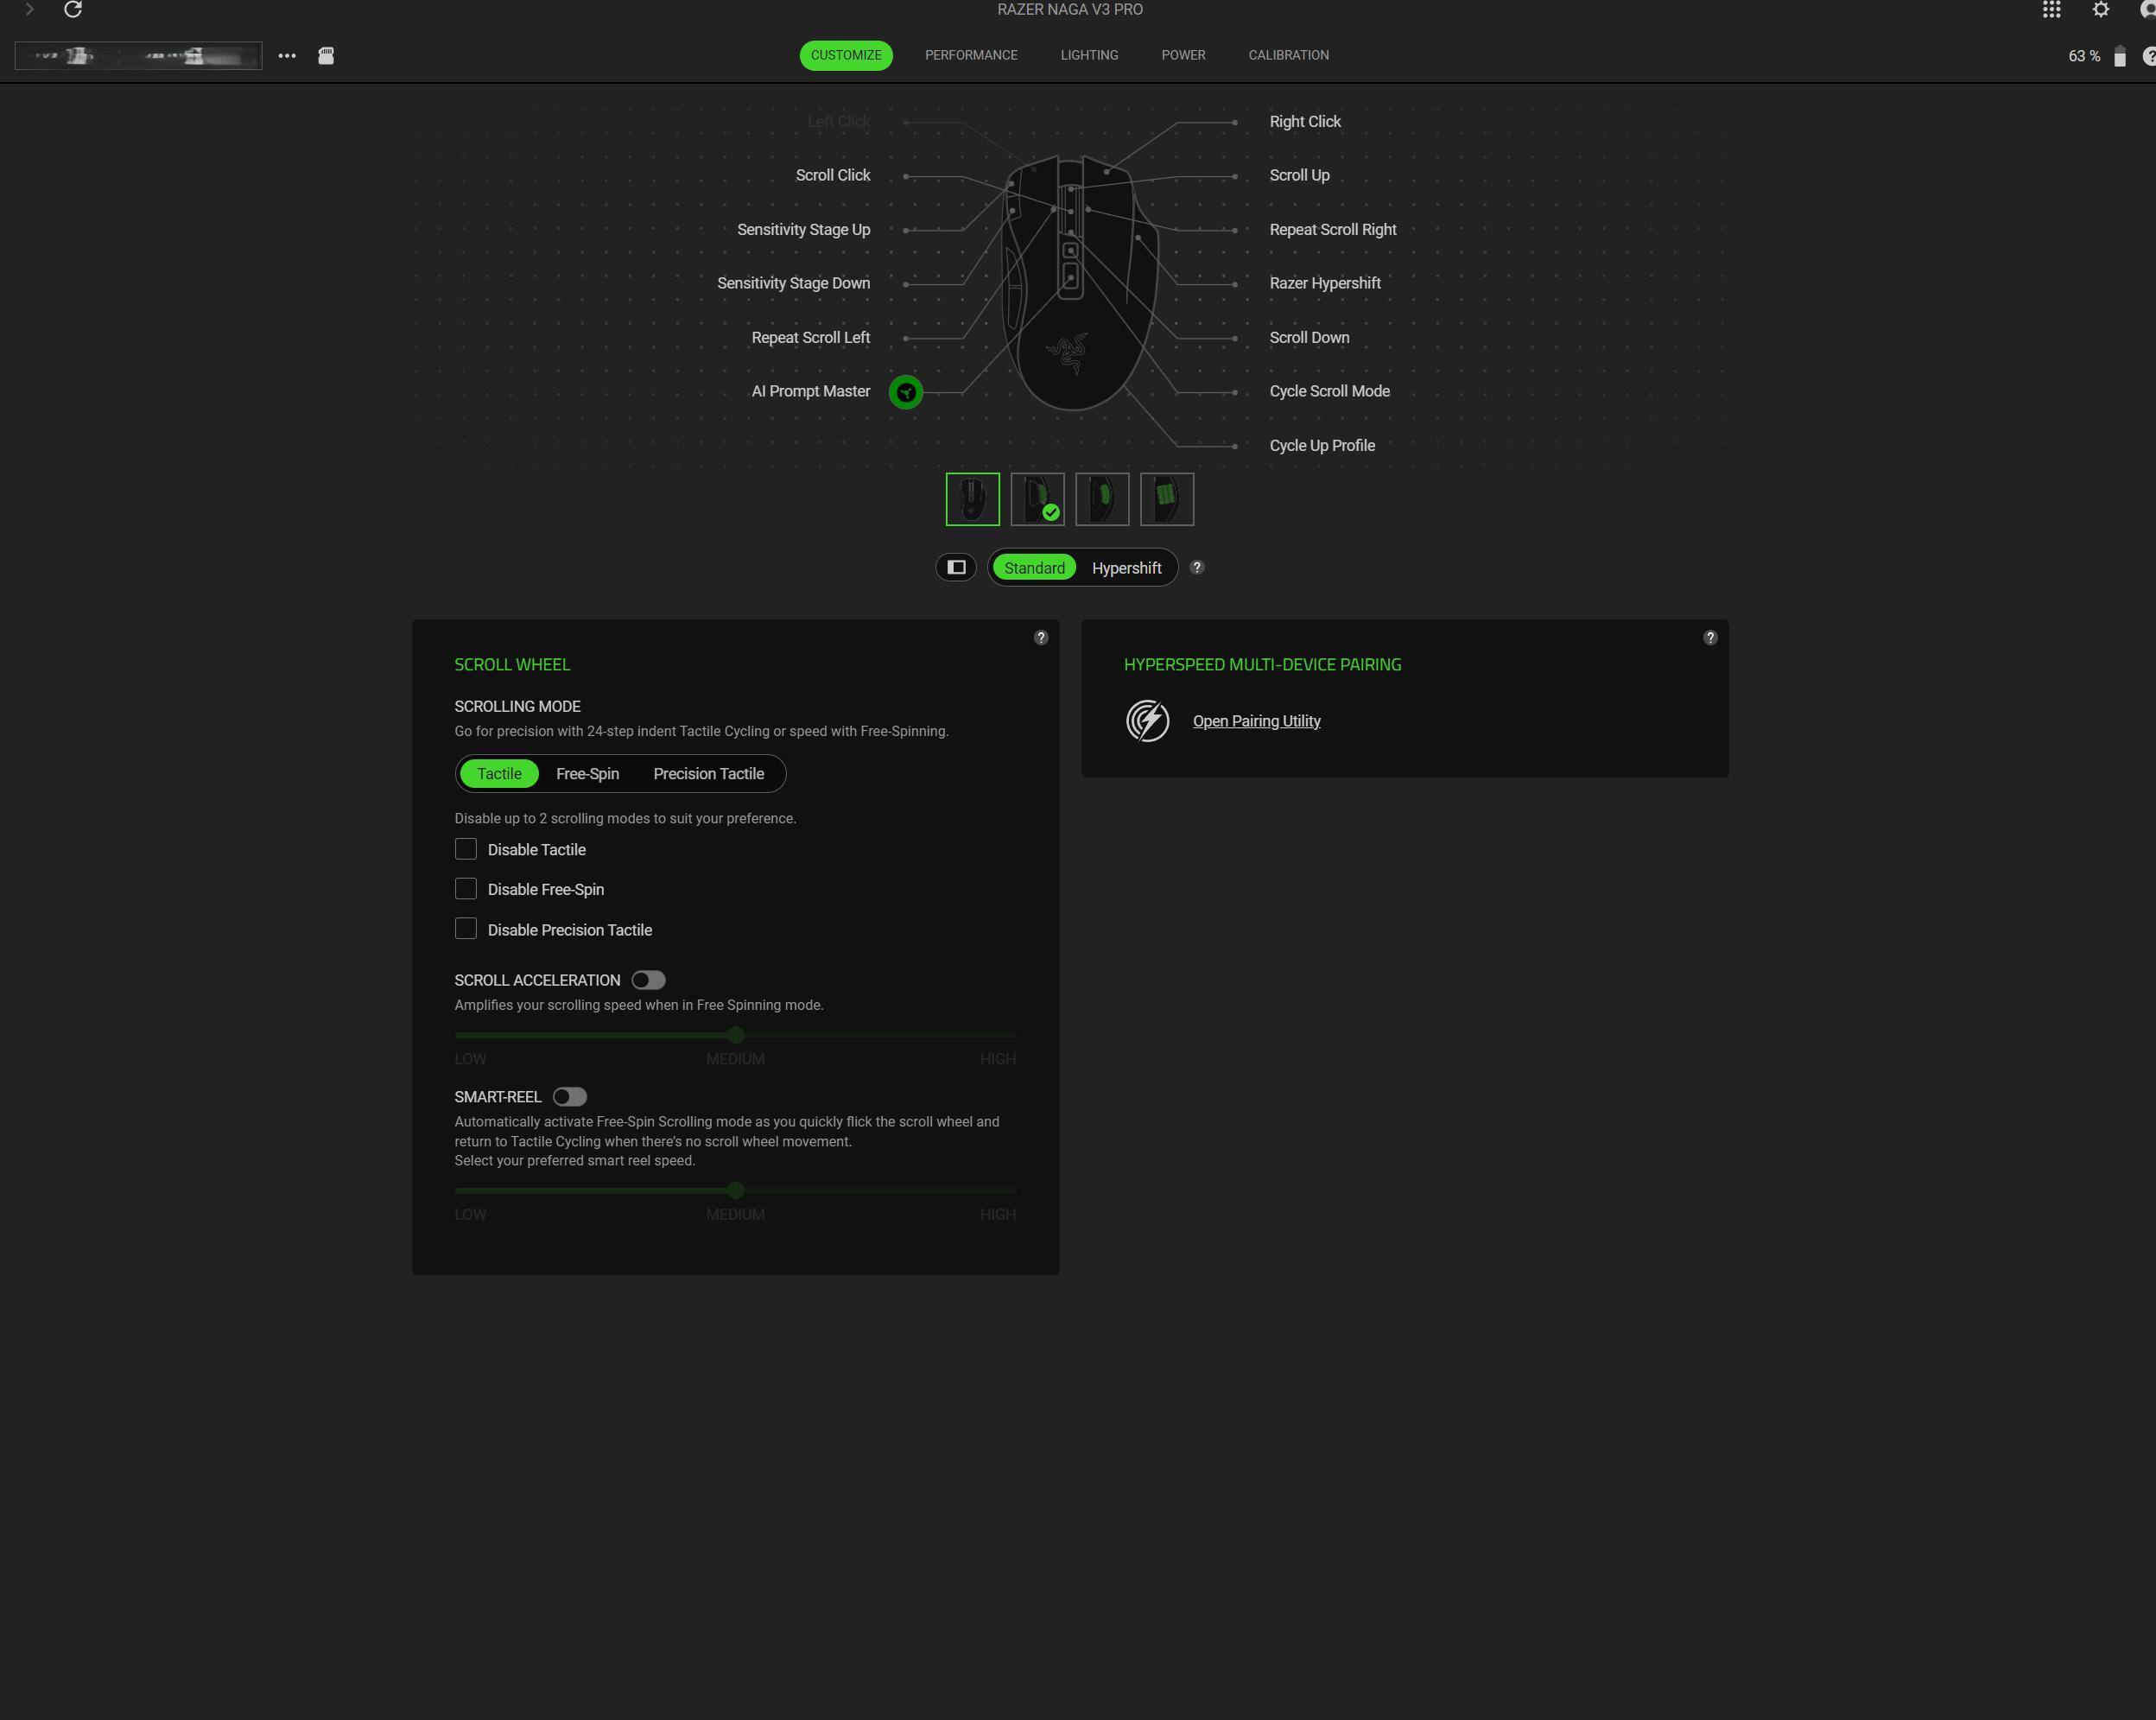The height and width of the screenshot is (1720, 2156).
Task: Open the Power tab
Action: click(1183, 56)
